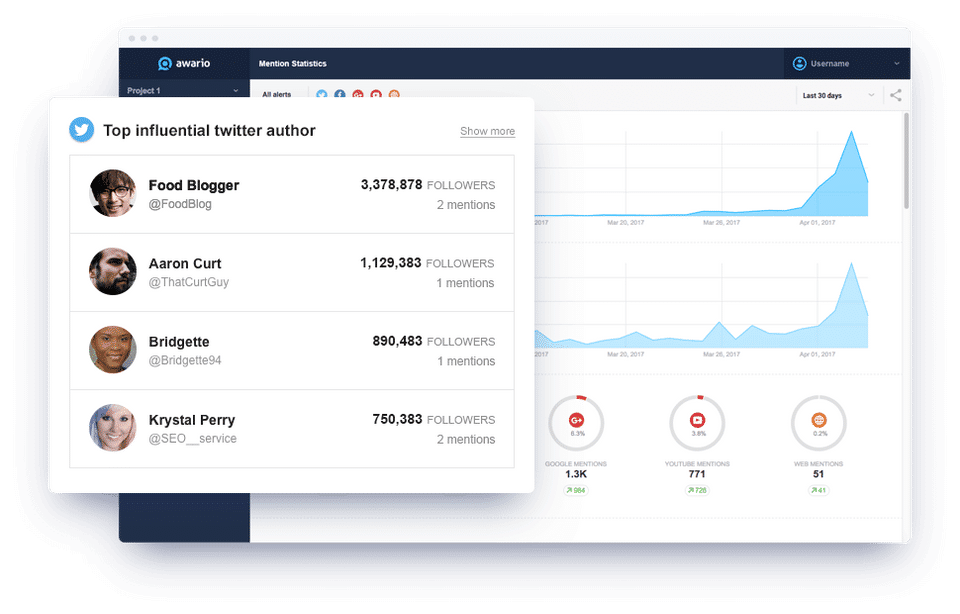
Task: Click the Food Blogger author name
Action: [x=193, y=185]
